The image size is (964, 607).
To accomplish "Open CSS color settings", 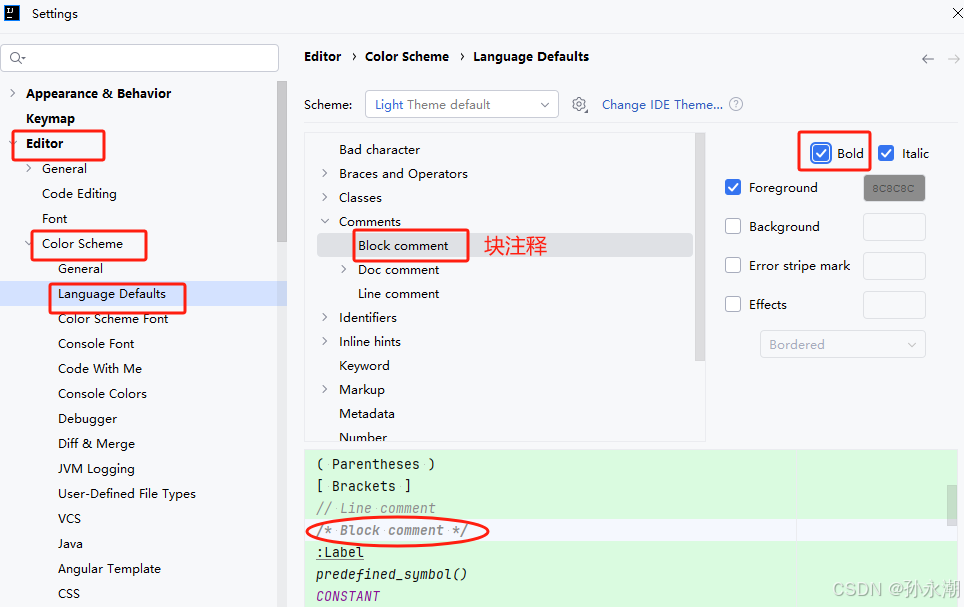I will 69,593.
